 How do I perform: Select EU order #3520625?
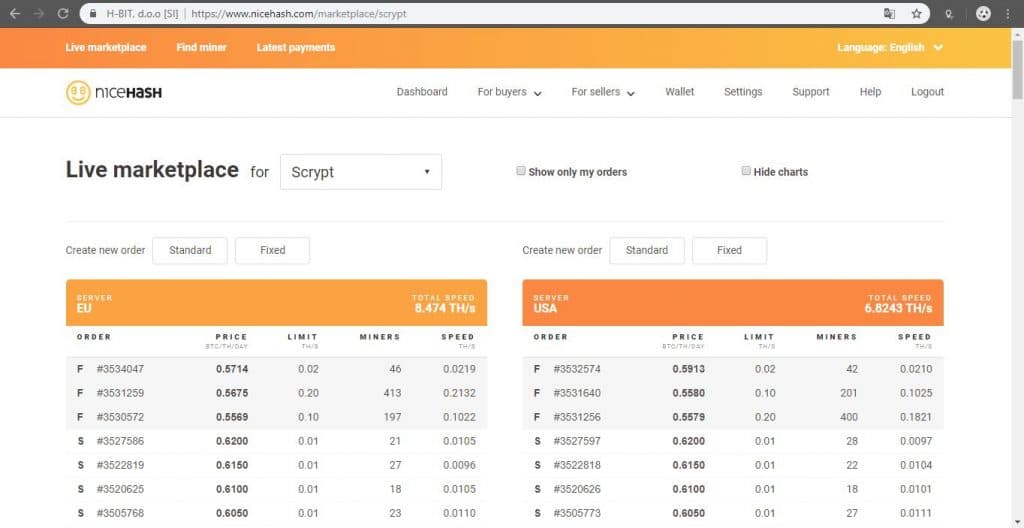click(276, 489)
